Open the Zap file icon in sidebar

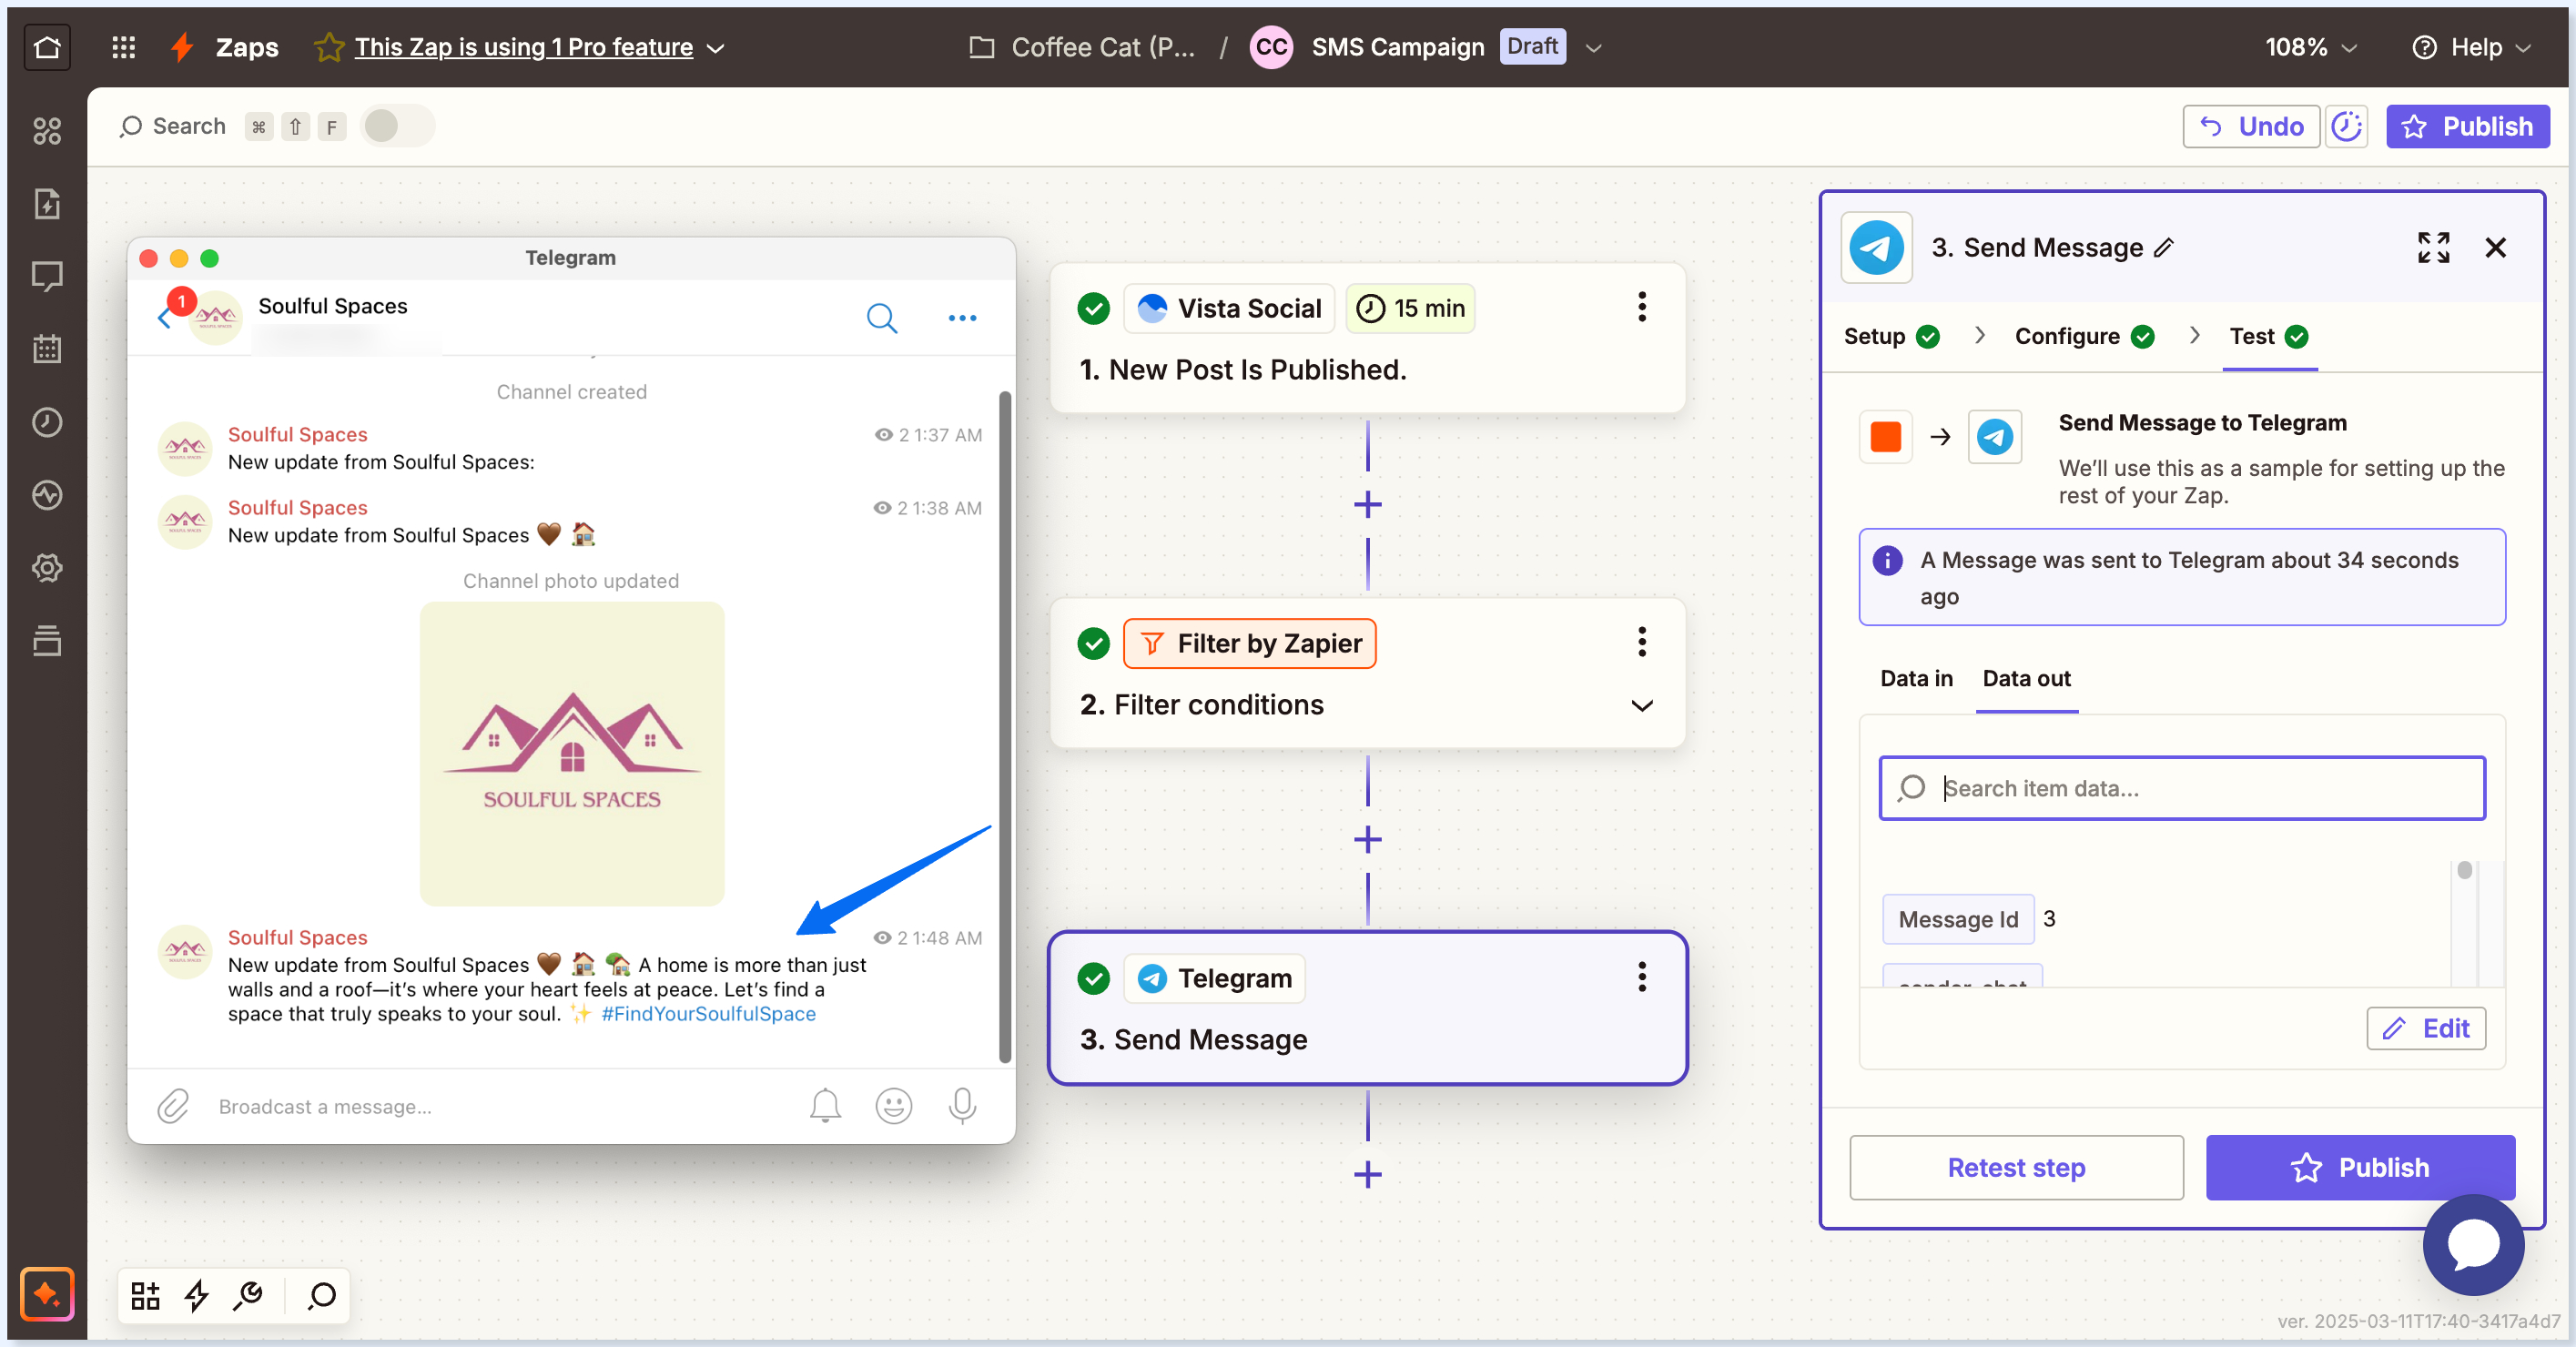pyautogui.click(x=47, y=203)
